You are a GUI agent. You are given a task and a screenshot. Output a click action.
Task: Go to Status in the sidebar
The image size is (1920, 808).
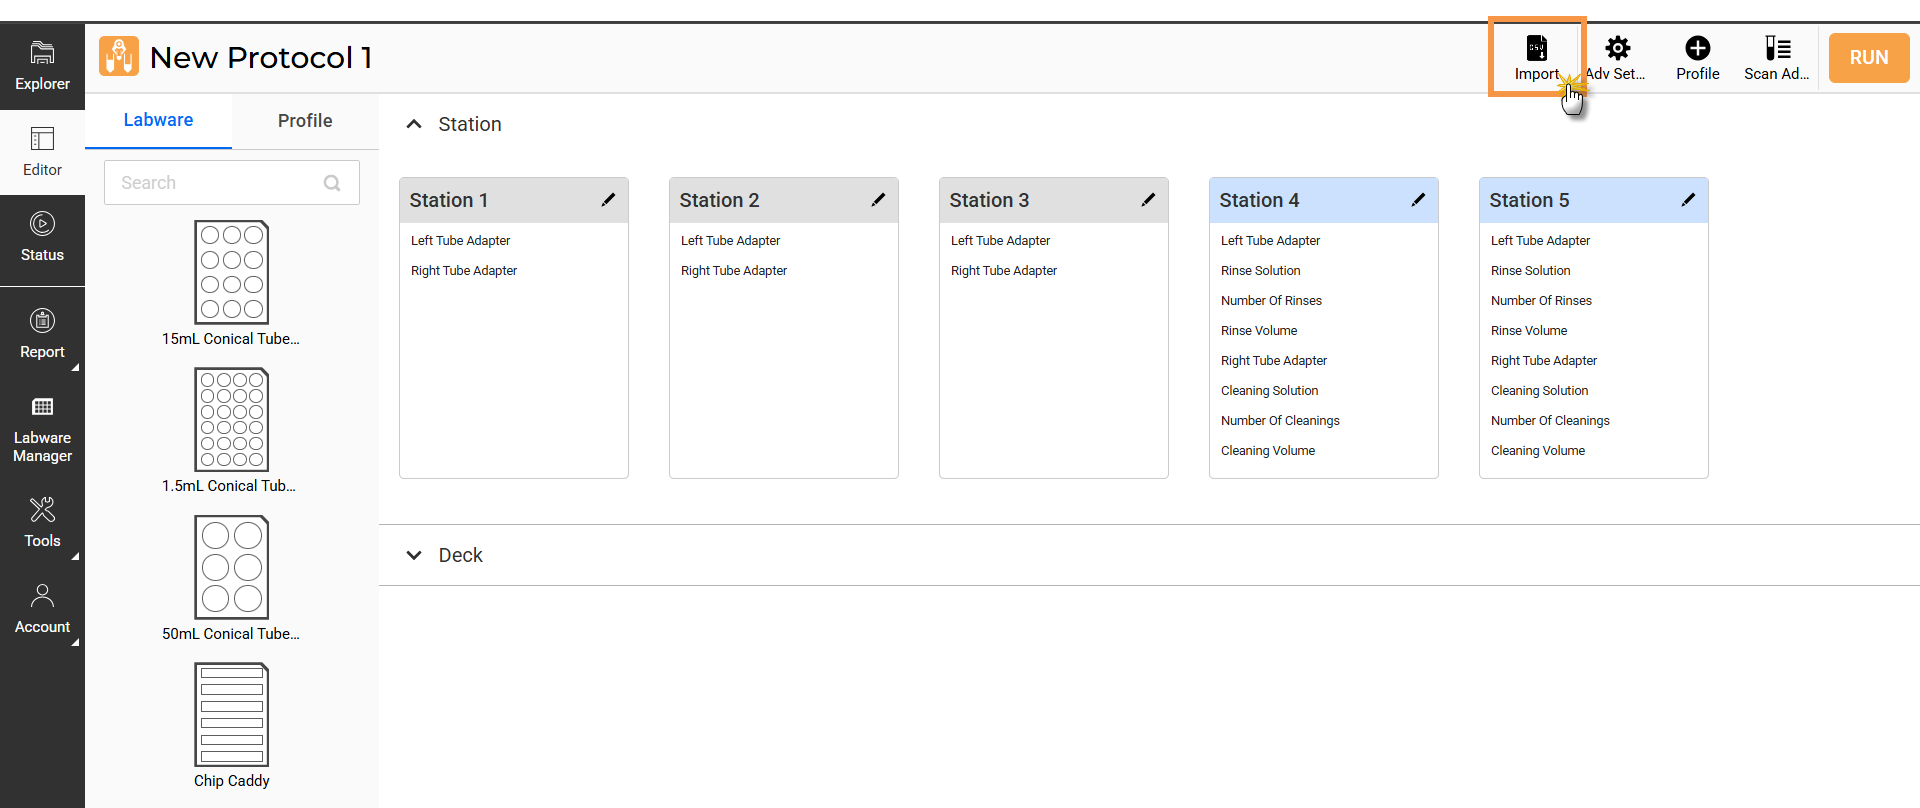[42, 237]
